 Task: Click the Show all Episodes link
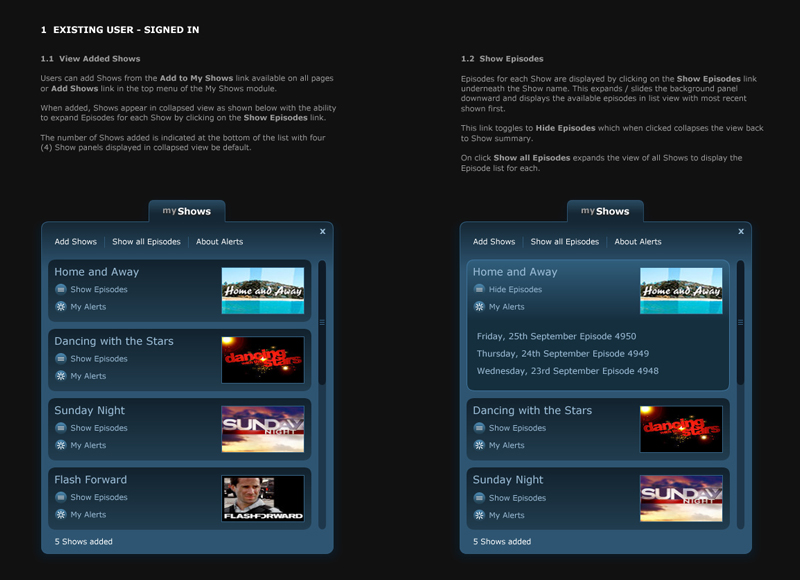pos(148,241)
